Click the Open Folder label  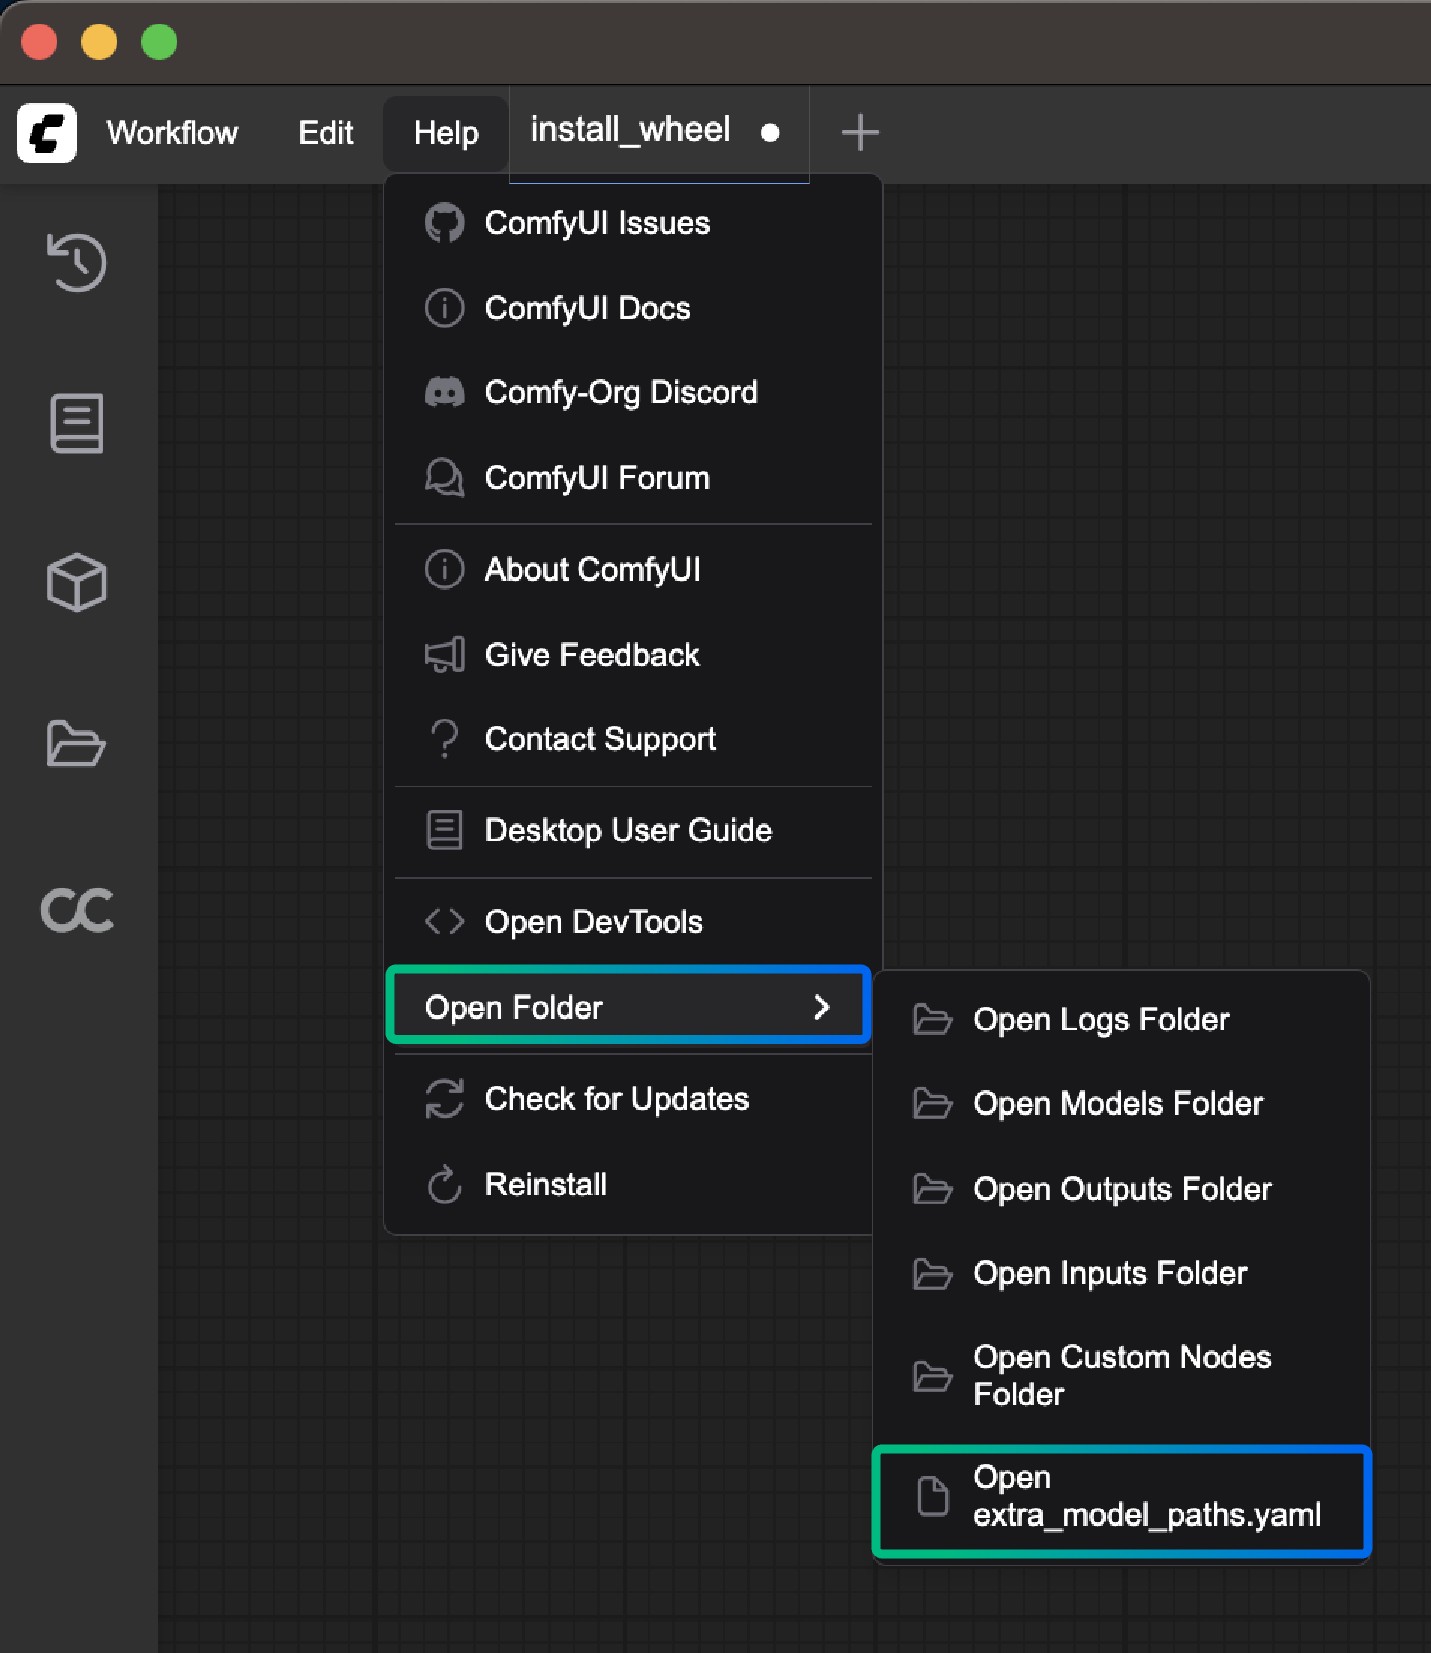coord(514,1007)
